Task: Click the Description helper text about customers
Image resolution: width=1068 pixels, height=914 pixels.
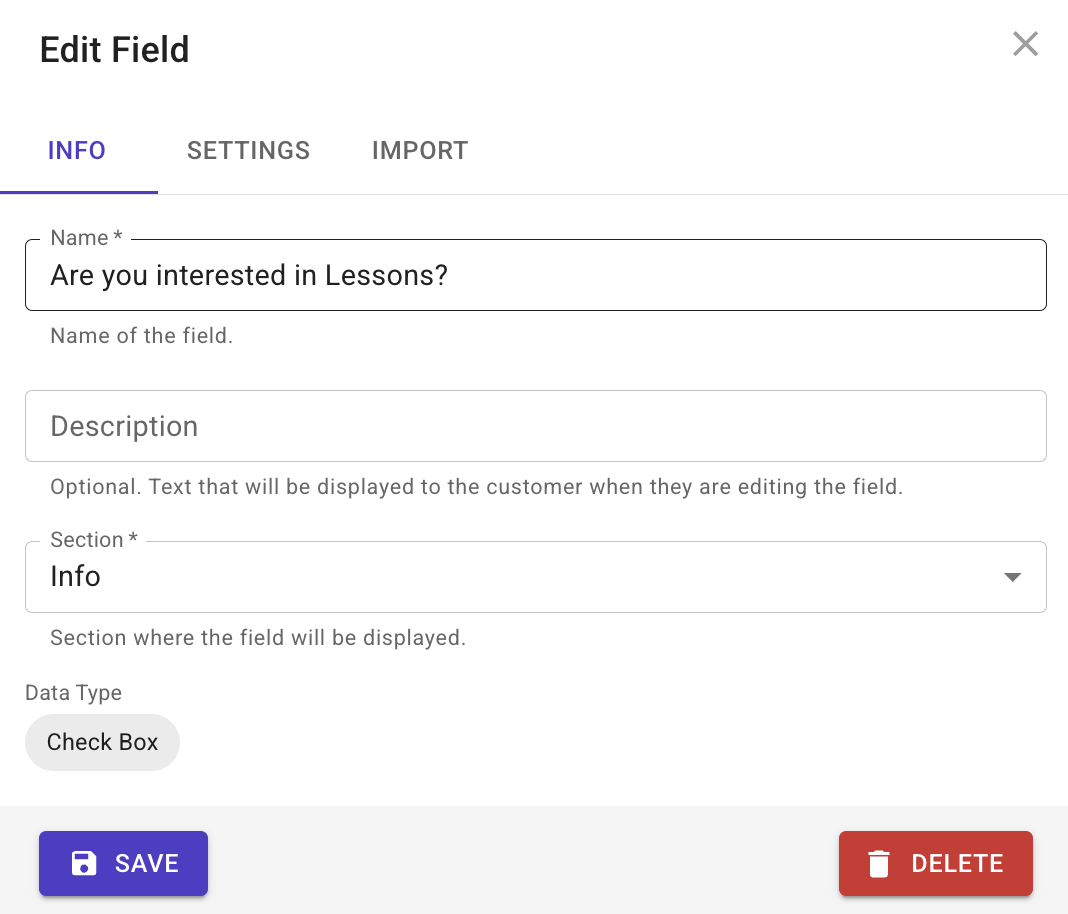Action: (x=477, y=487)
